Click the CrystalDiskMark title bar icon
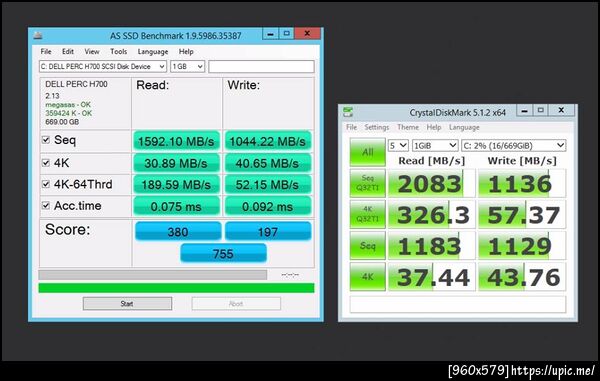Image resolution: width=600 pixels, height=381 pixels. coord(348,112)
